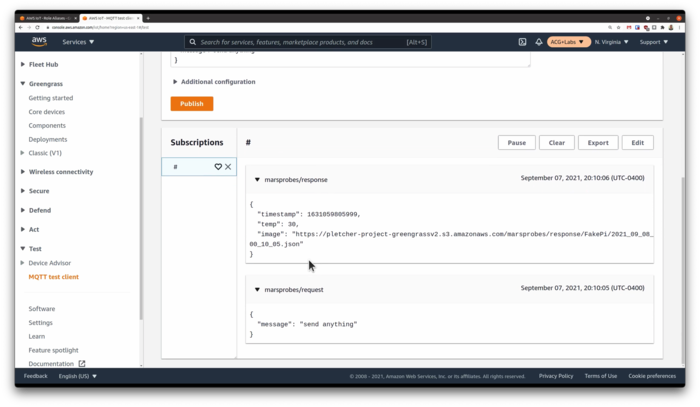700x407 pixels.
Task: Open the CloudShell icon in header
Action: [x=522, y=42]
